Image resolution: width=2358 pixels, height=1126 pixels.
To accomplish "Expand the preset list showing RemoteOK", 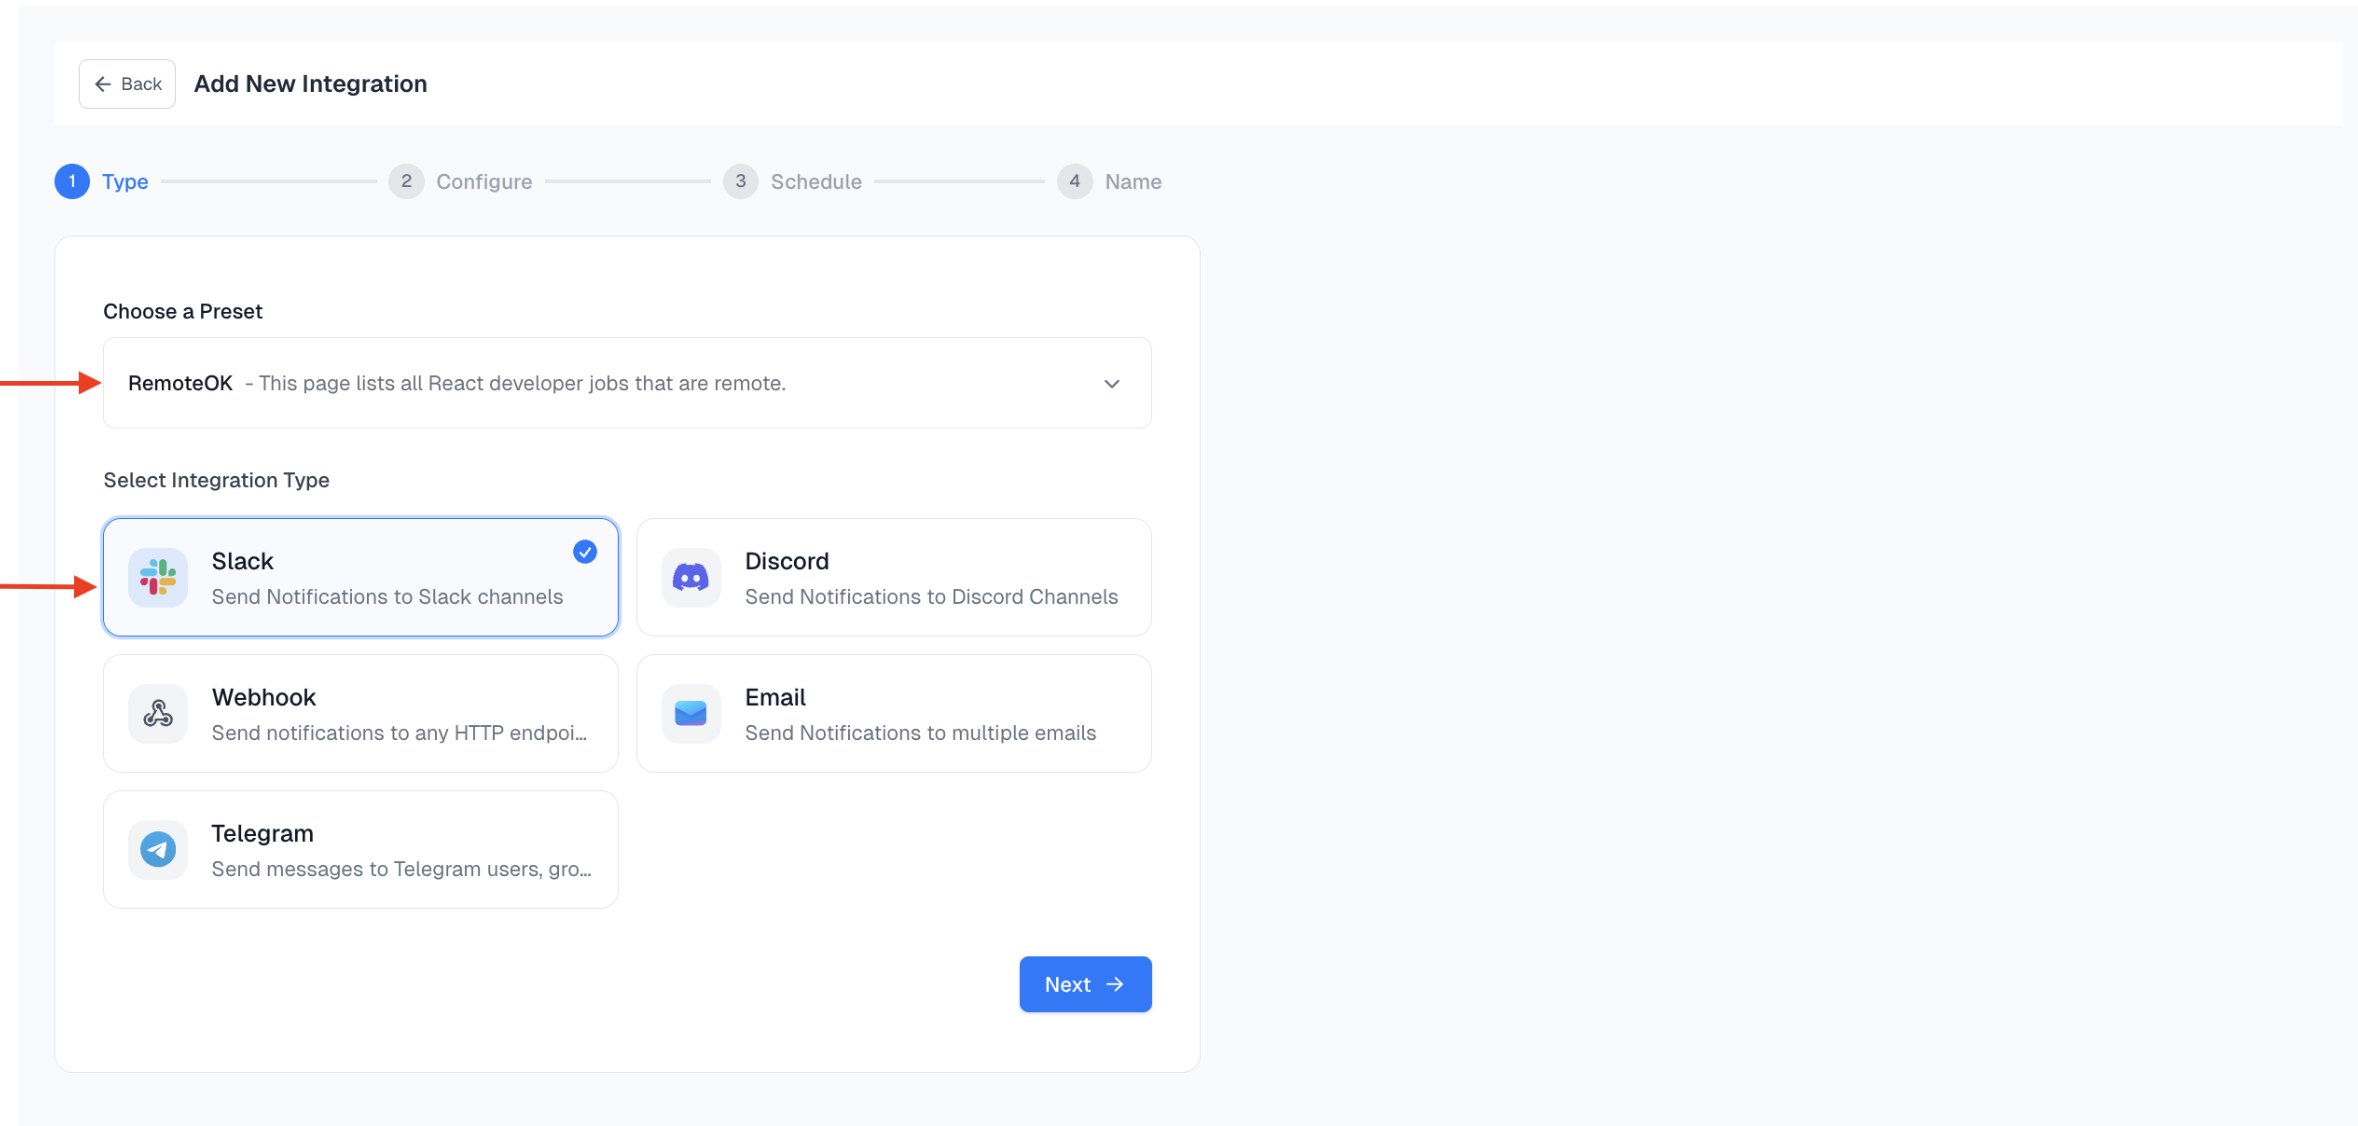I will 627,383.
